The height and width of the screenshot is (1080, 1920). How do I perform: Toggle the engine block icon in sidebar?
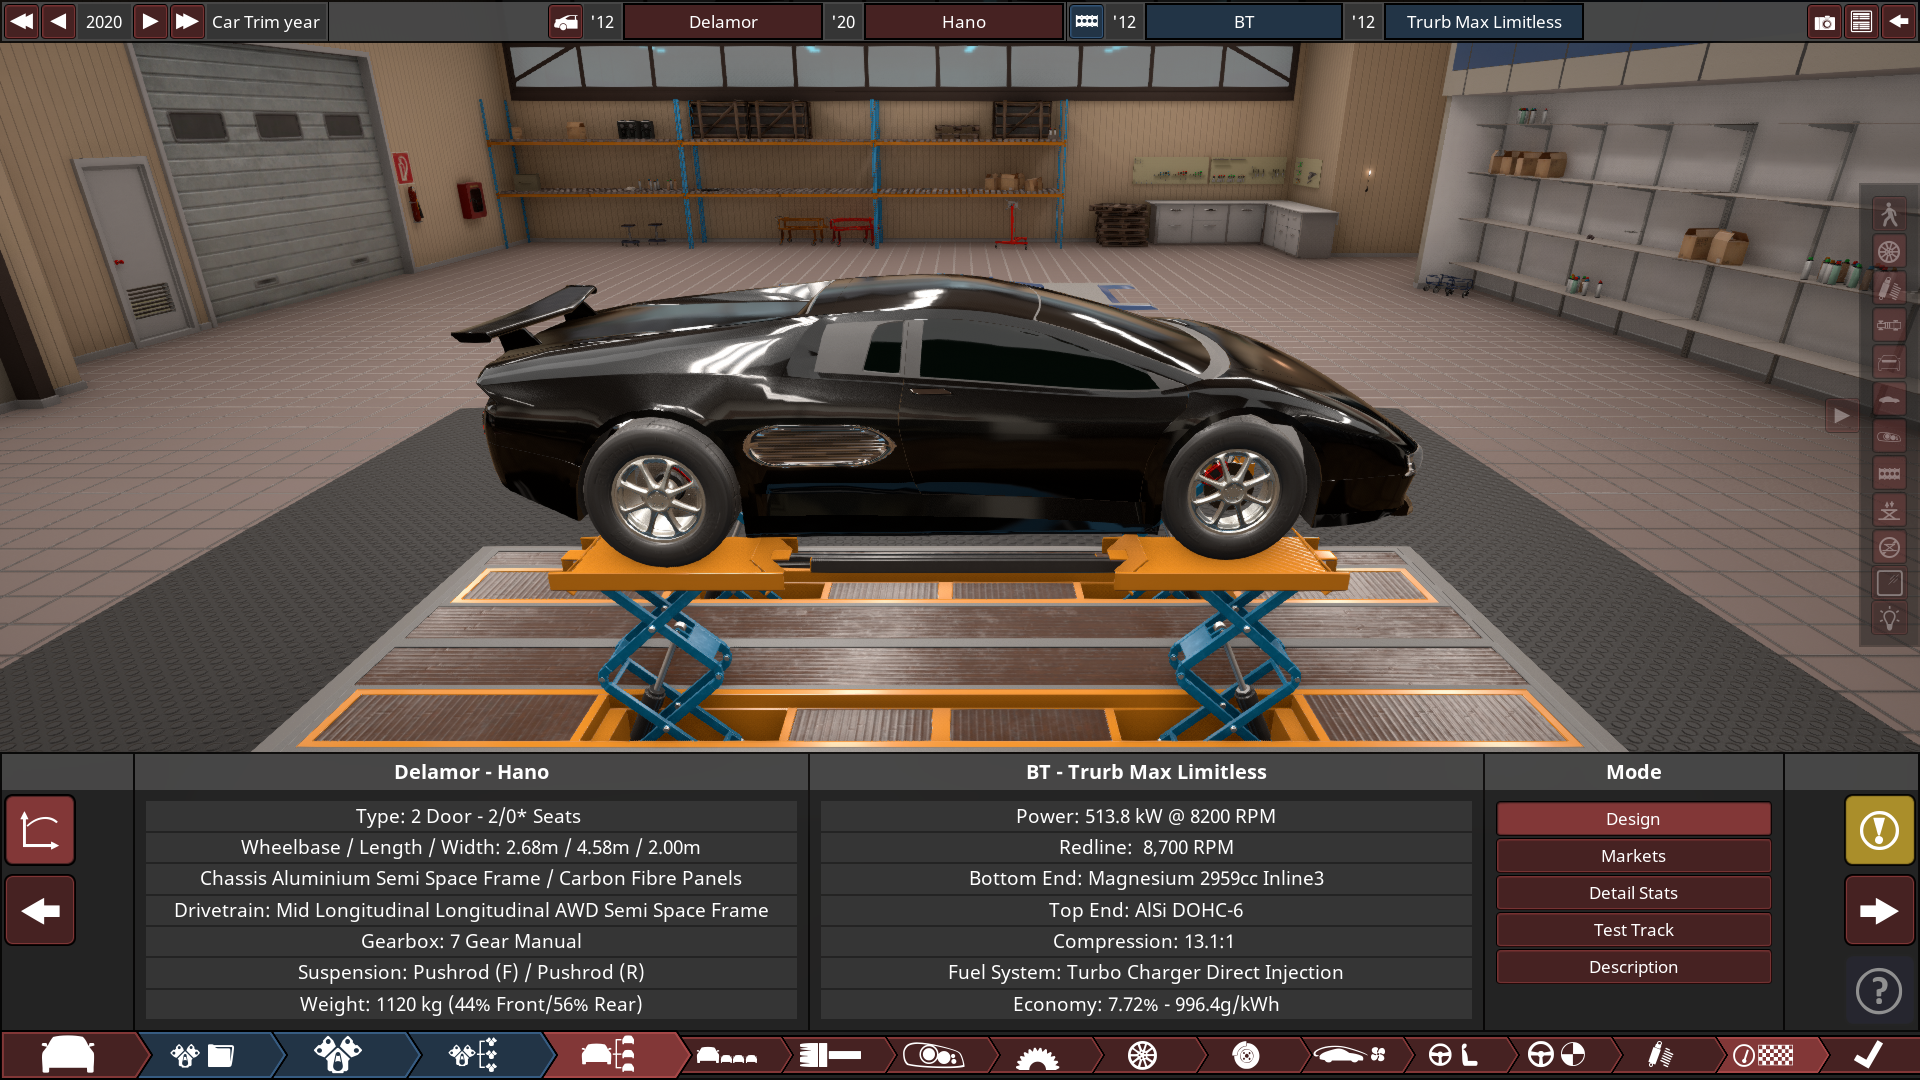[1888, 473]
